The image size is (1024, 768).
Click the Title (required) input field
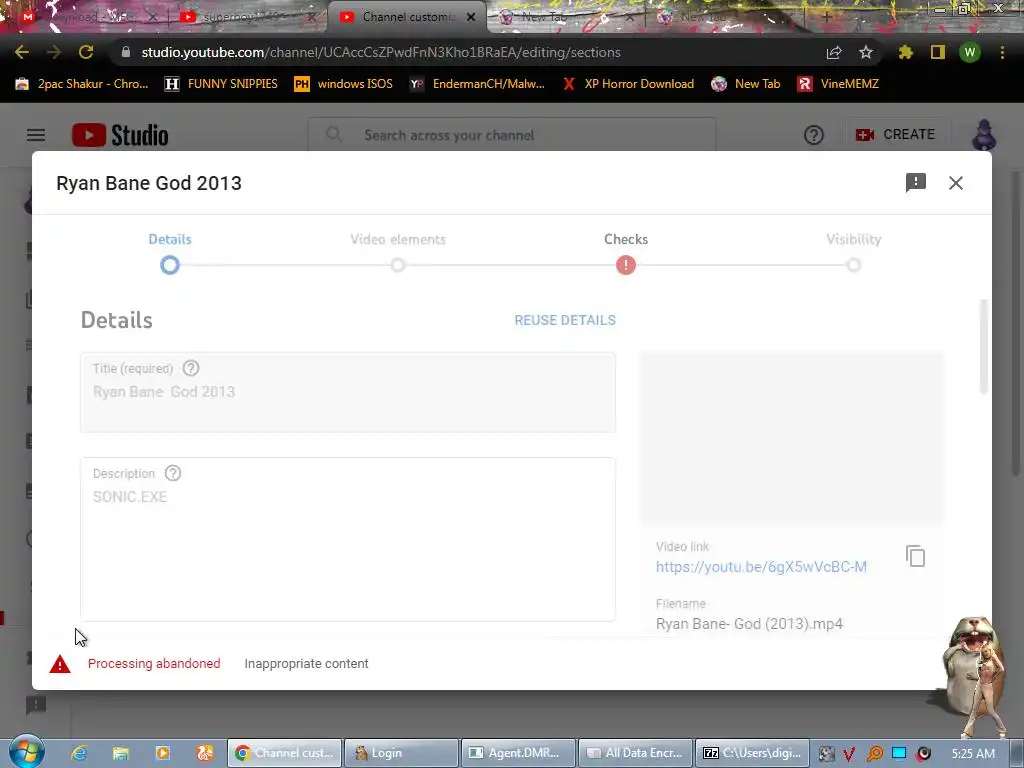pos(347,392)
